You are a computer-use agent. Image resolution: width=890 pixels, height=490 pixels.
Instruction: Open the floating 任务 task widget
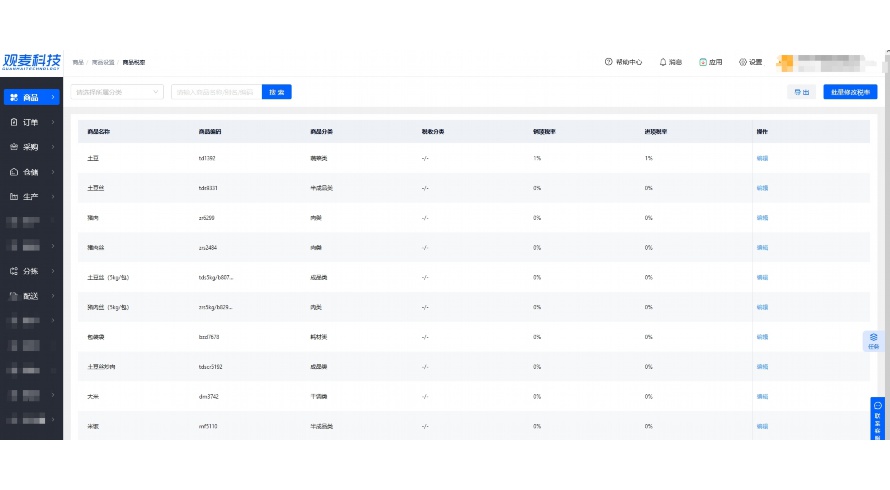tap(873, 341)
